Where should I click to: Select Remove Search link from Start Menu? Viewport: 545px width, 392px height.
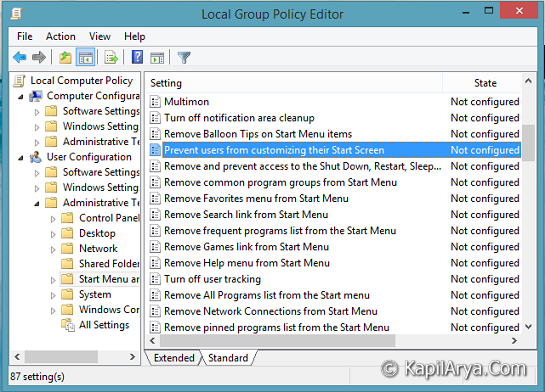point(335,214)
